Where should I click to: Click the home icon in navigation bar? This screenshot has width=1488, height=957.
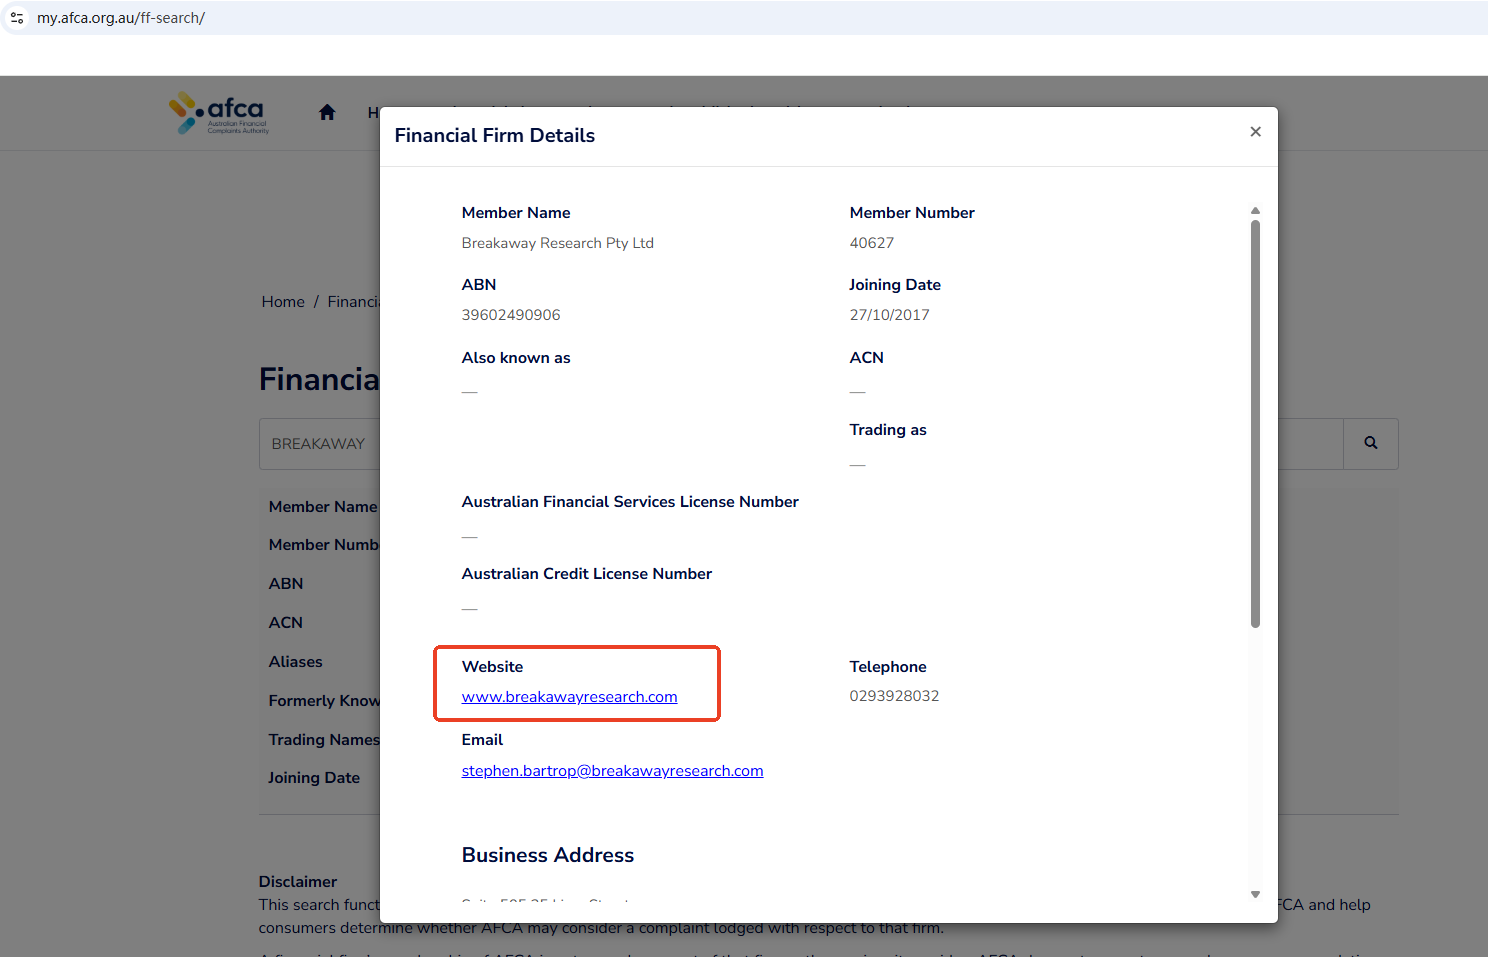pyautogui.click(x=327, y=113)
